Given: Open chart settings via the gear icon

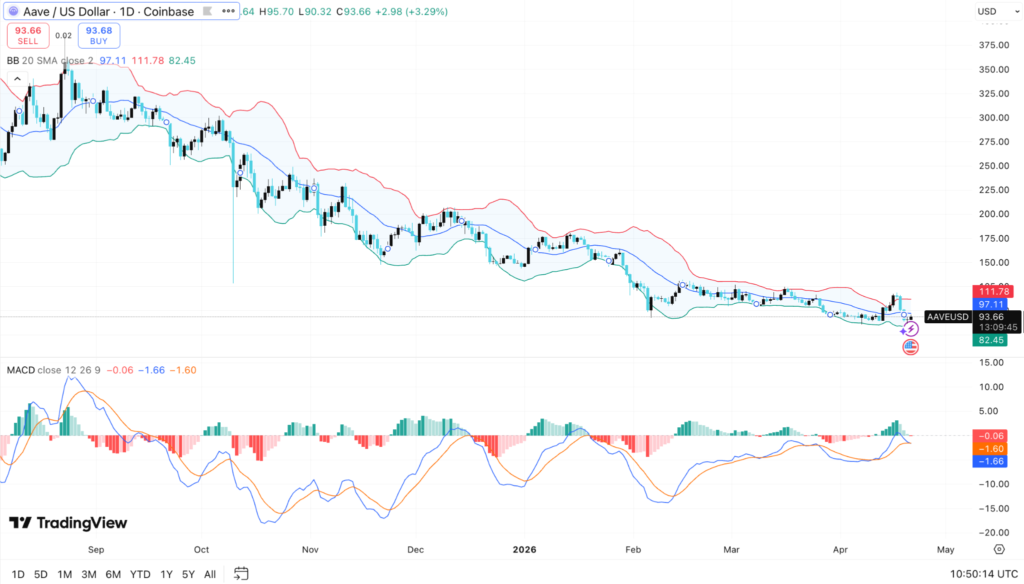Looking at the screenshot, I should [998, 549].
